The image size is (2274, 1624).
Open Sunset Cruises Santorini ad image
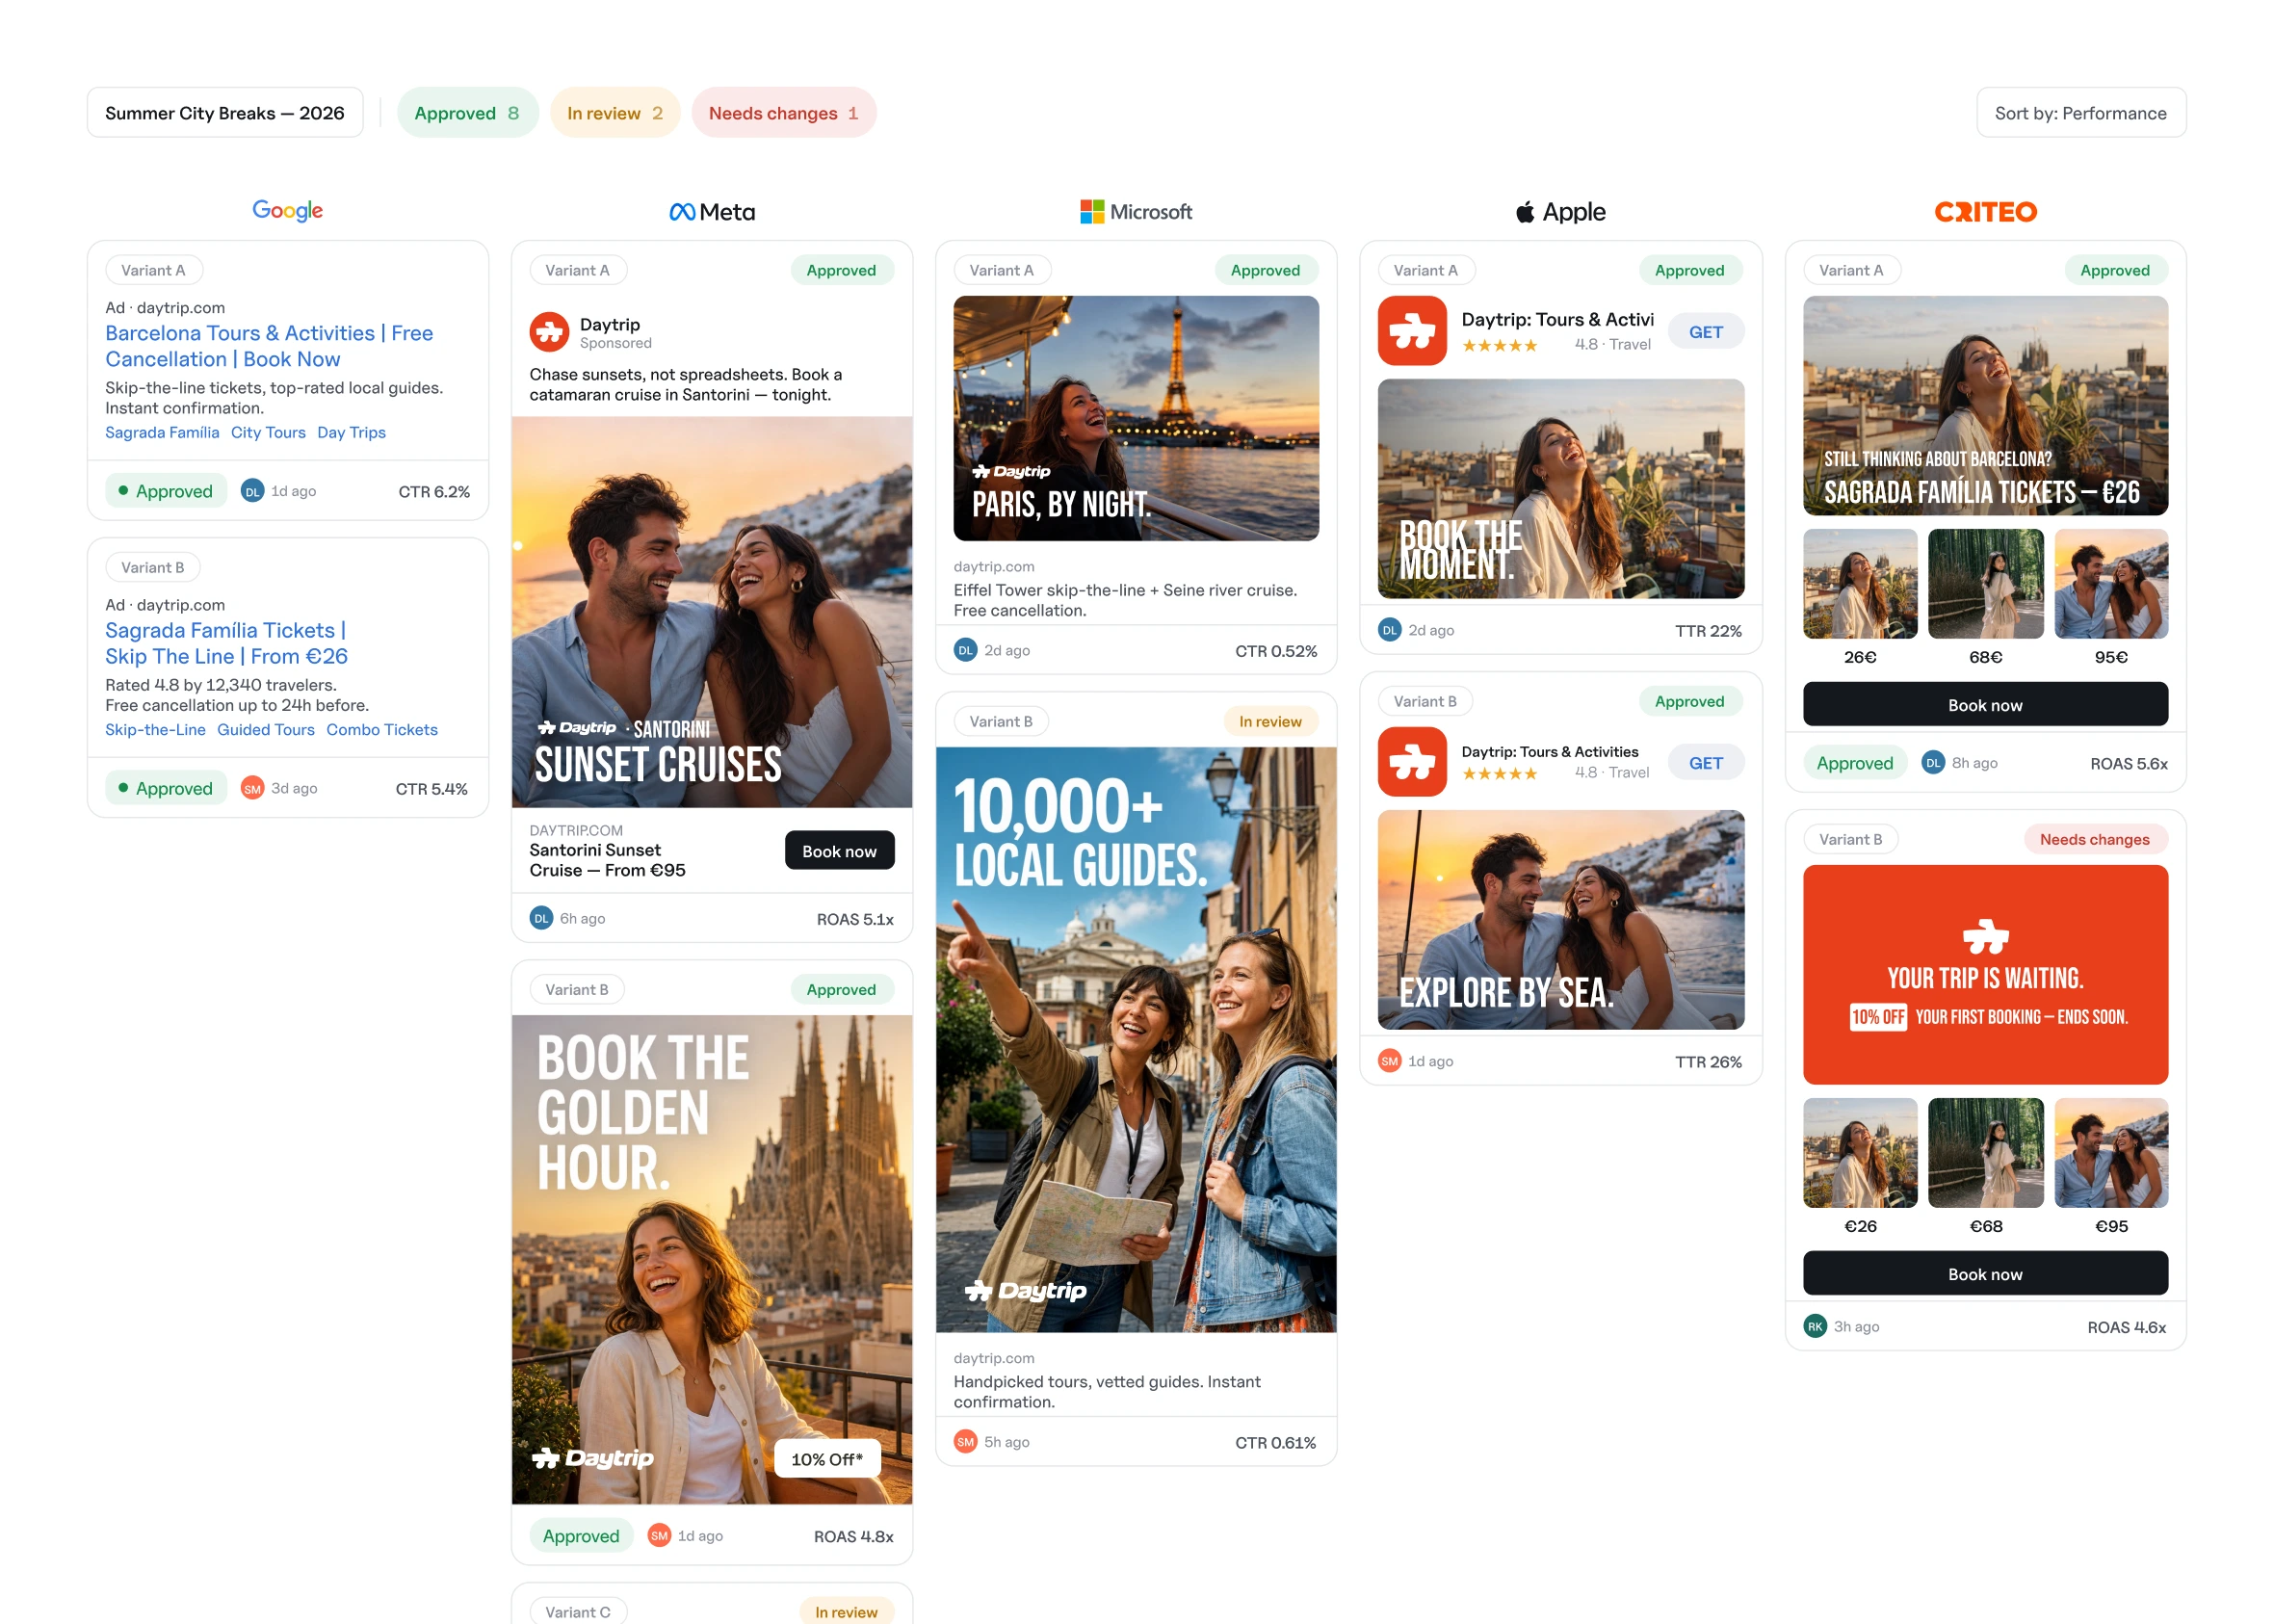click(x=712, y=612)
